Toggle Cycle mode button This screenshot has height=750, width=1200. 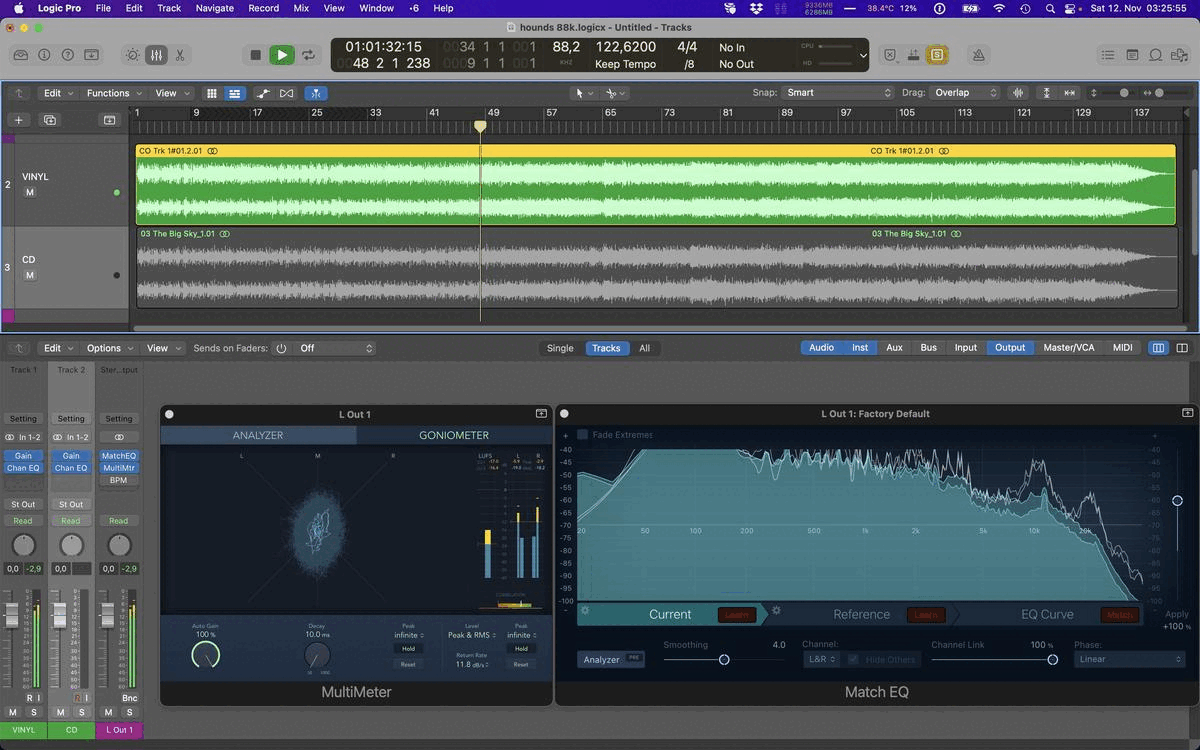(x=308, y=55)
